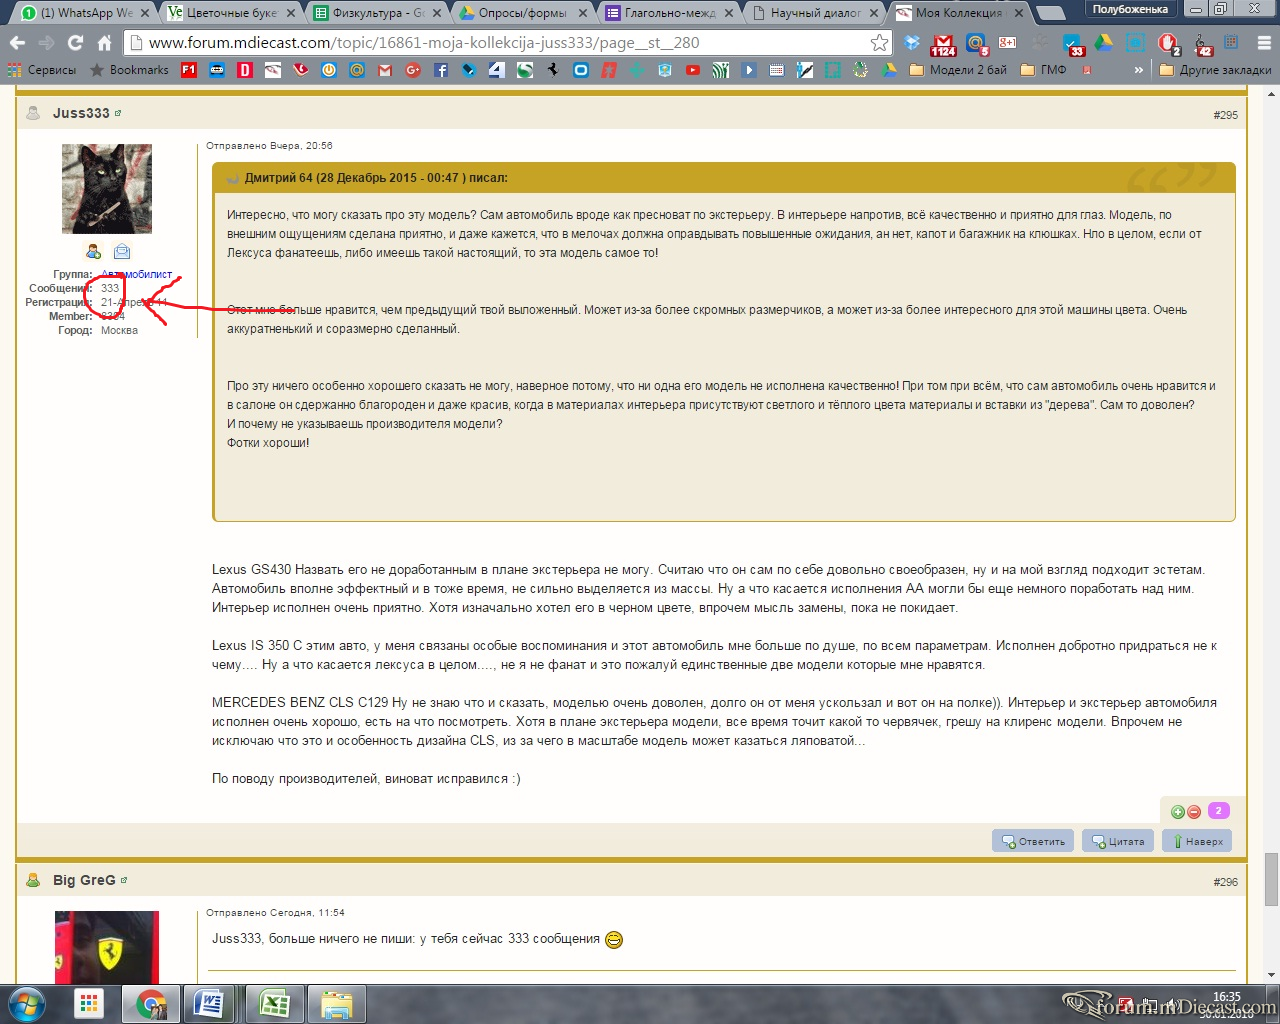Open the AdBlock stop-hand extension
Image resolution: width=1280 pixels, height=1024 pixels.
click(x=1168, y=43)
